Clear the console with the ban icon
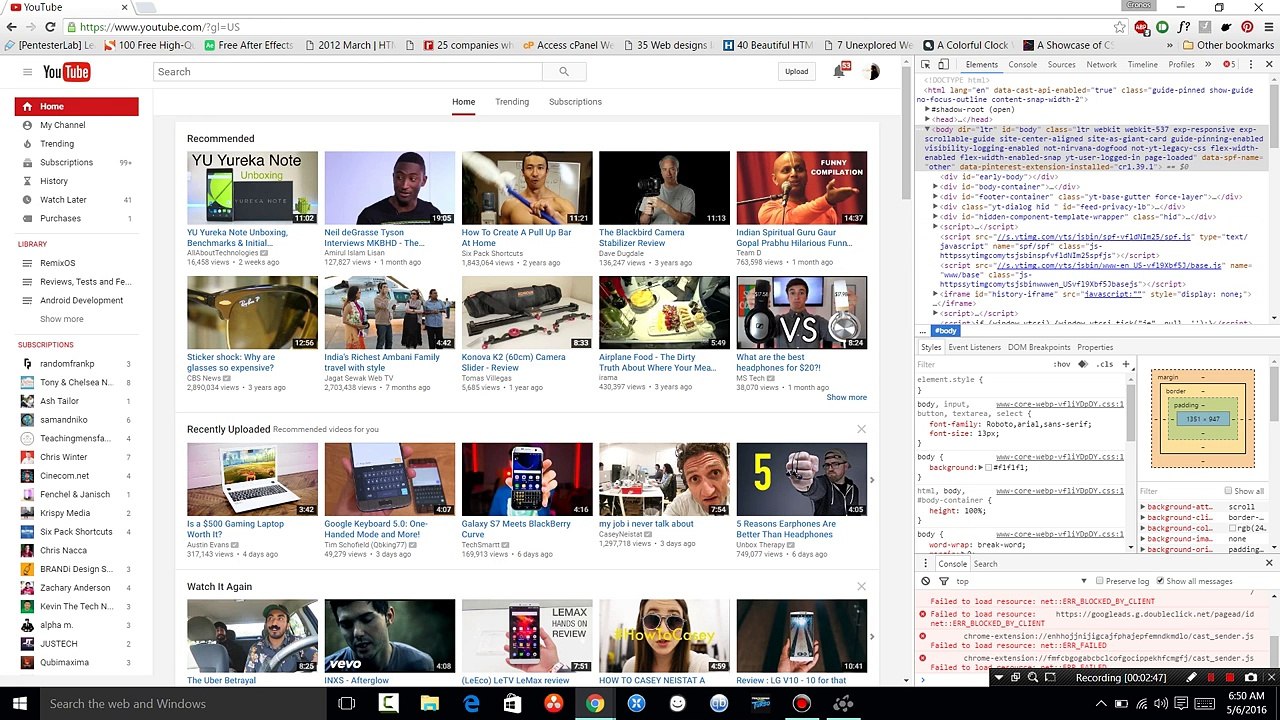 (x=926, y=581)
